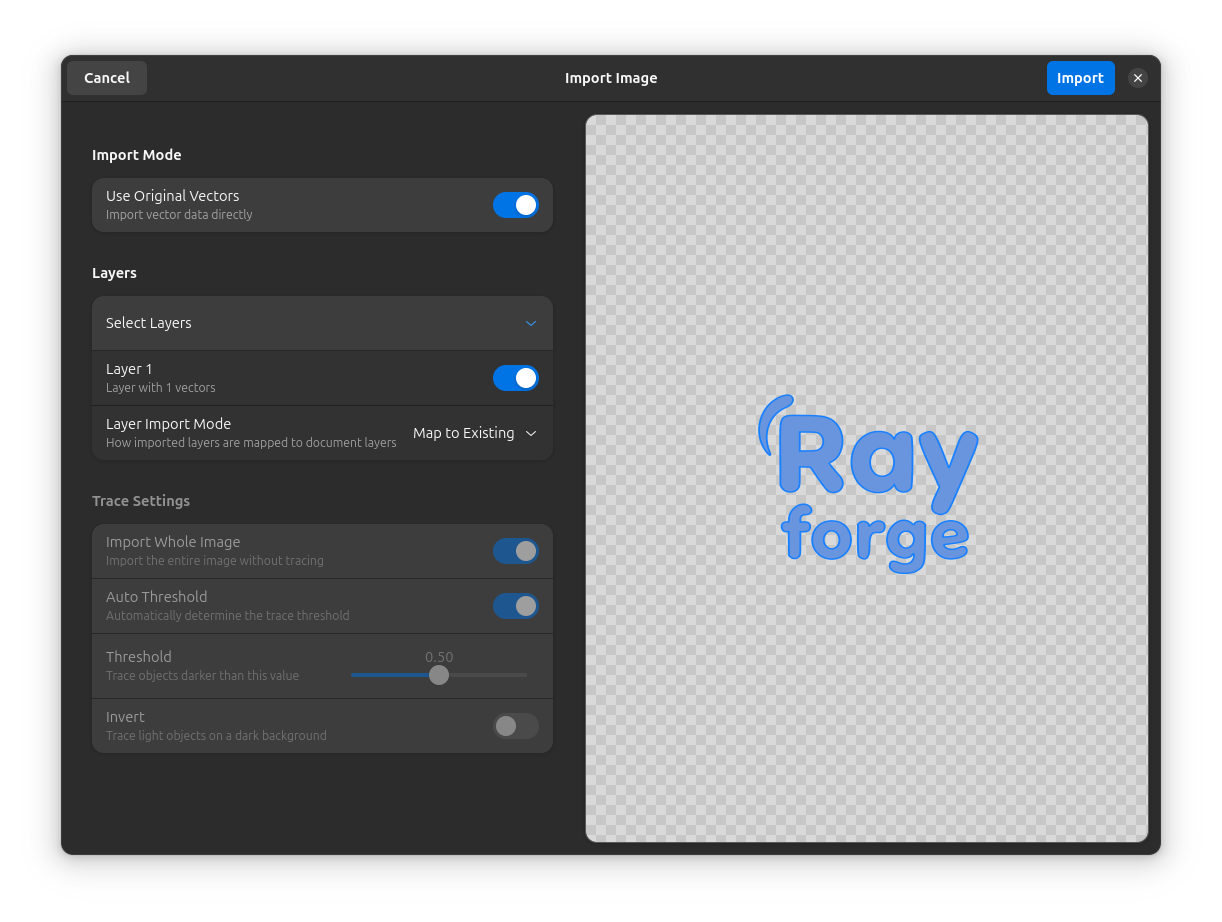Click the Select Layers chevron icon

[x=531, y=323]
